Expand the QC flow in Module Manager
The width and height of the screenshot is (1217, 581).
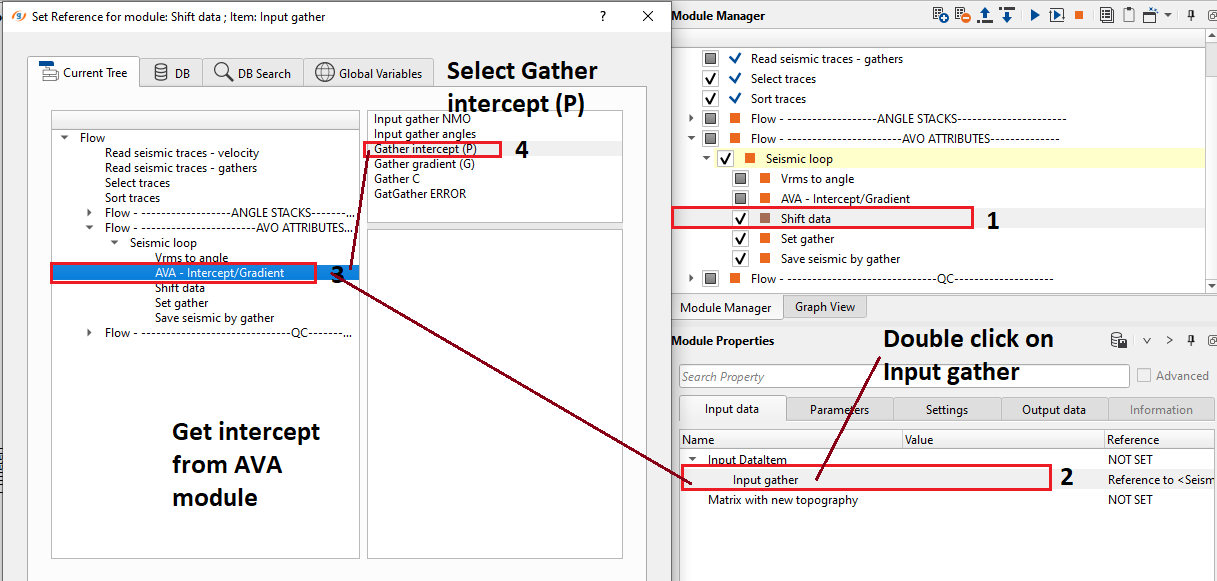pos(691,279)
